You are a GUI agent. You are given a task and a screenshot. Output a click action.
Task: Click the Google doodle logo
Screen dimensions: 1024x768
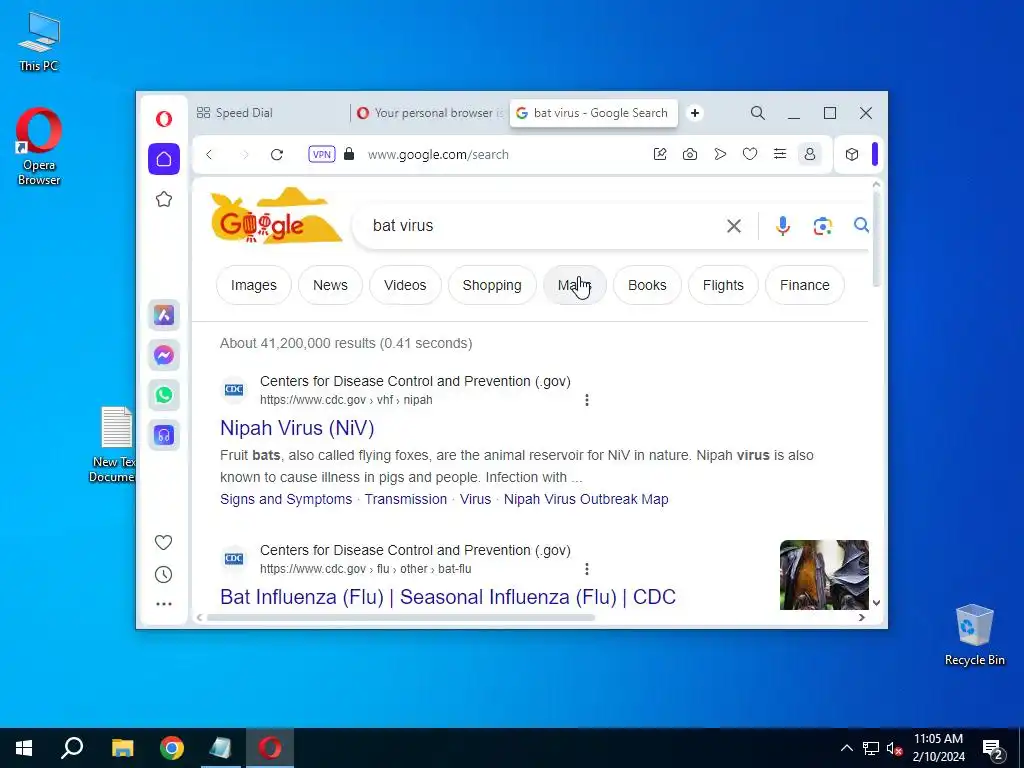pos(276,217)
